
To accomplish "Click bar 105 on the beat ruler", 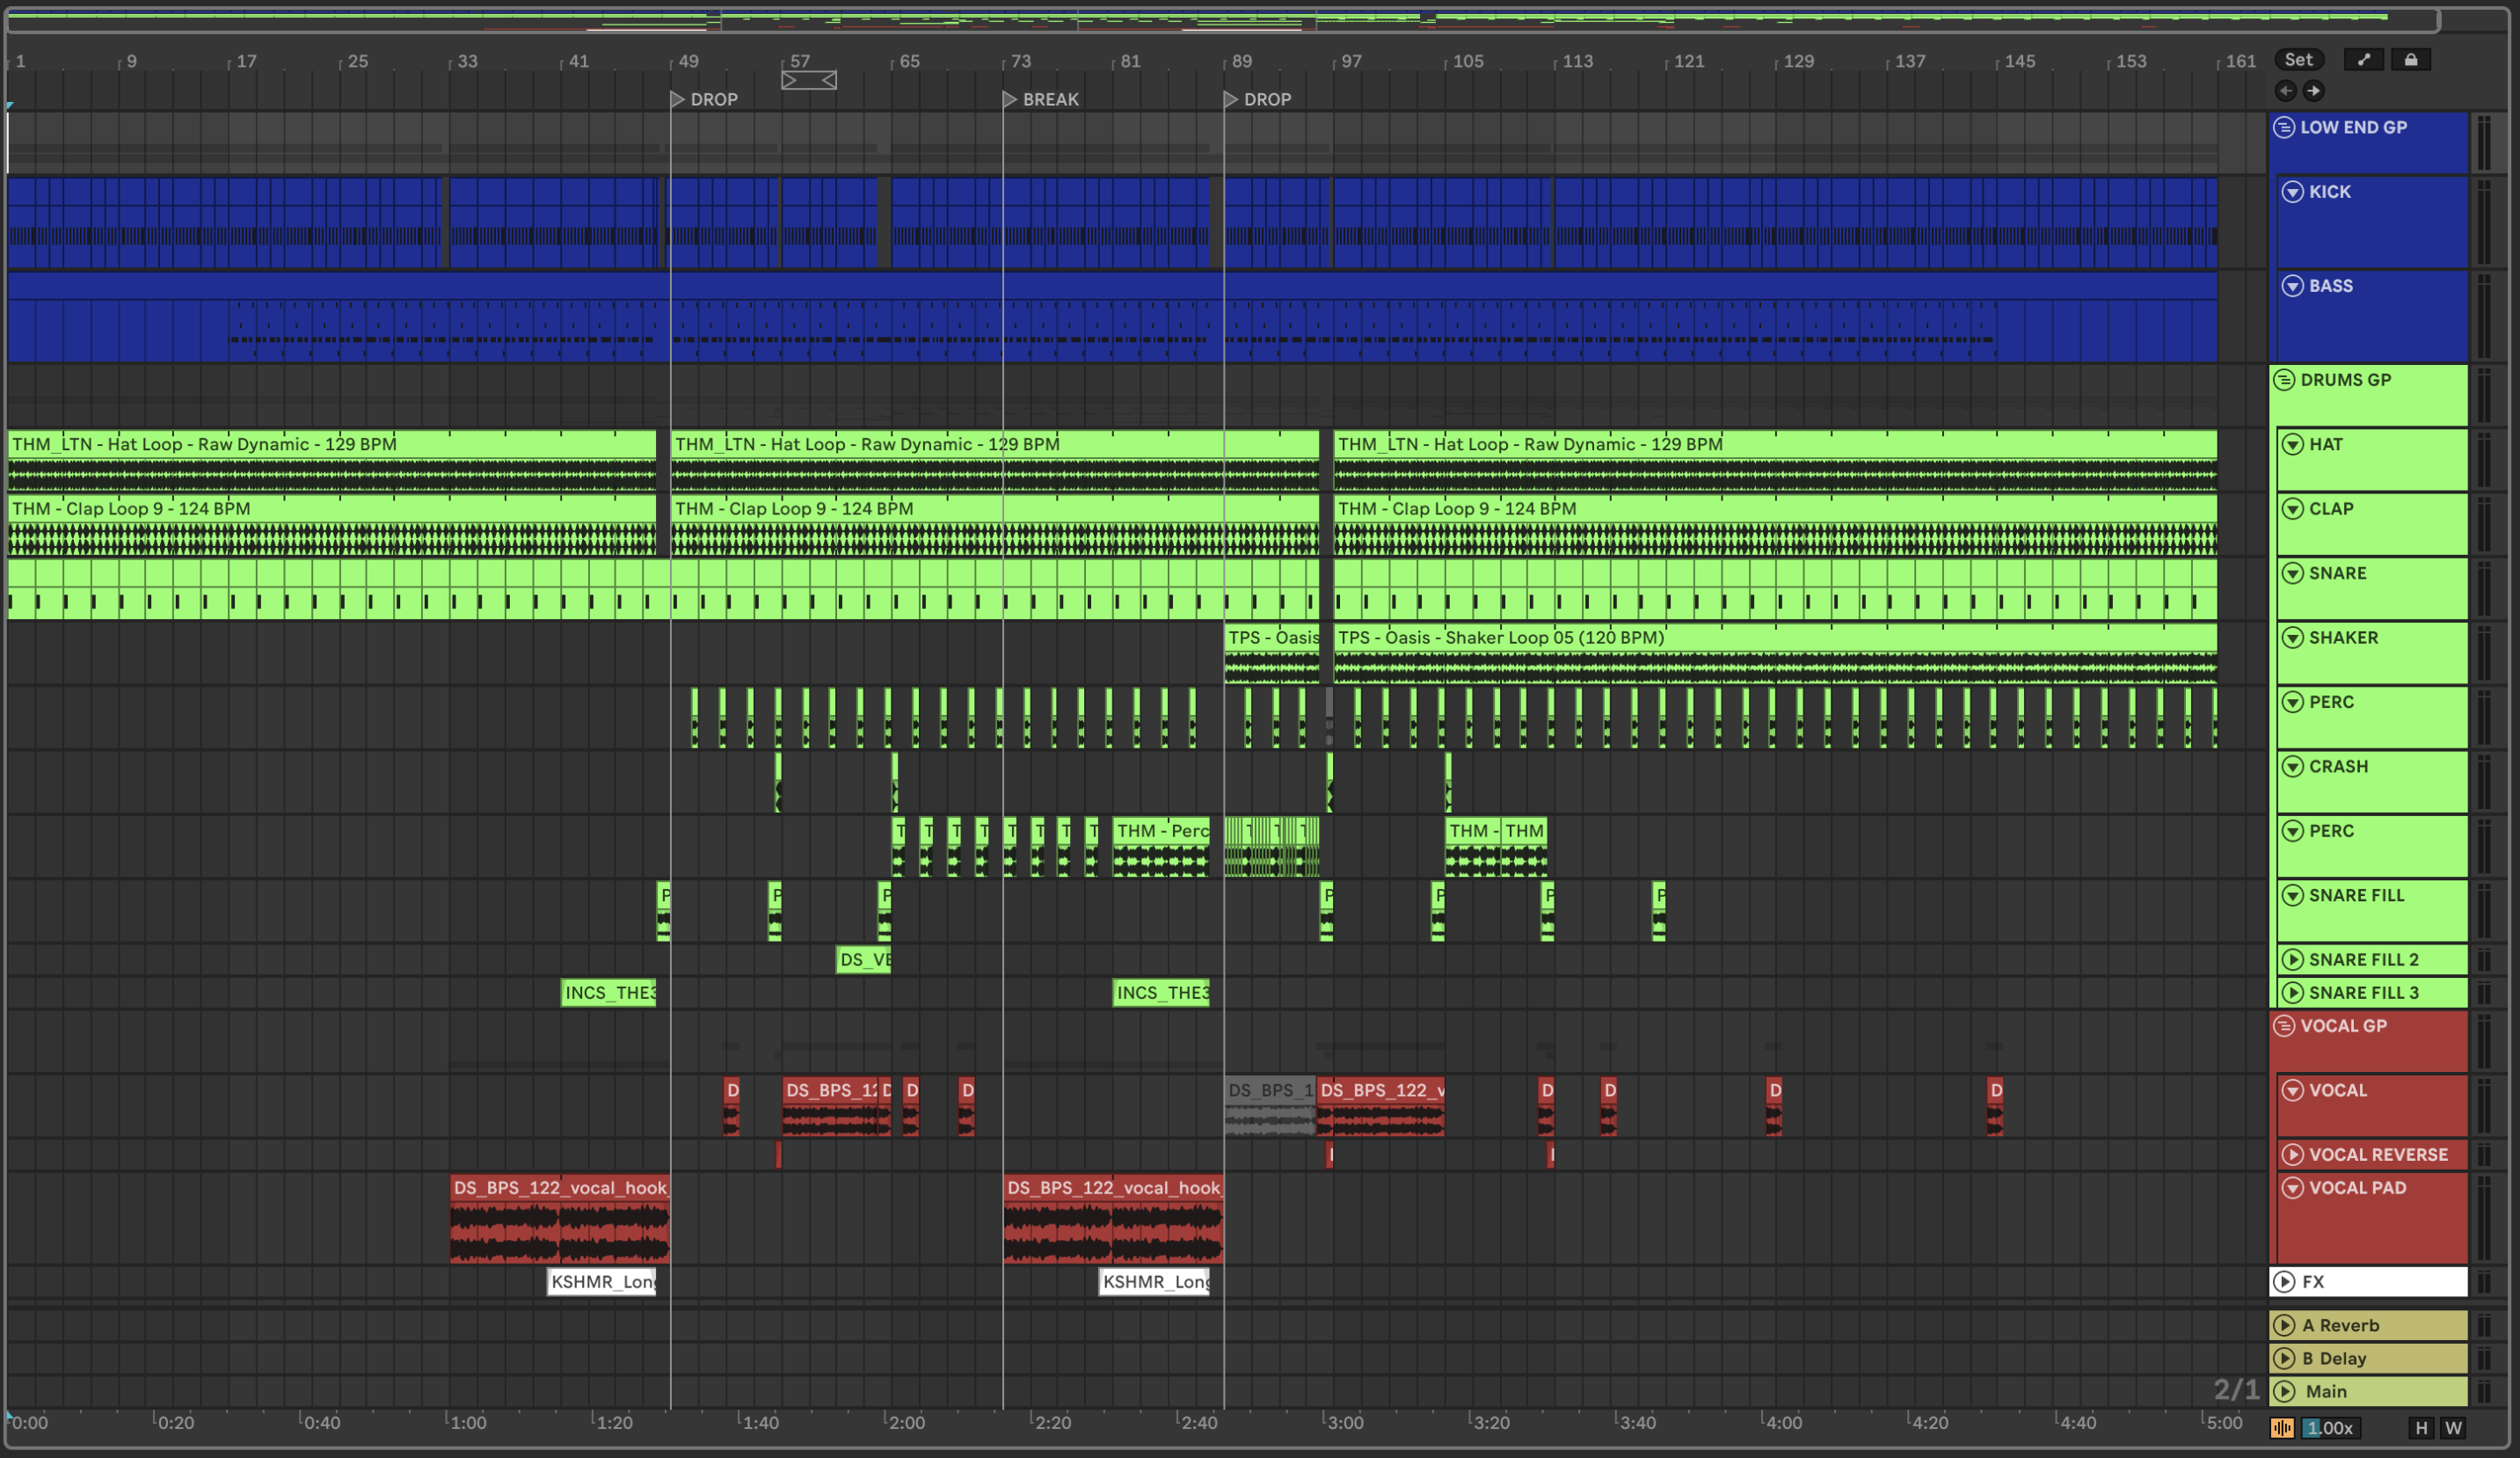I will click(1467, 62).
